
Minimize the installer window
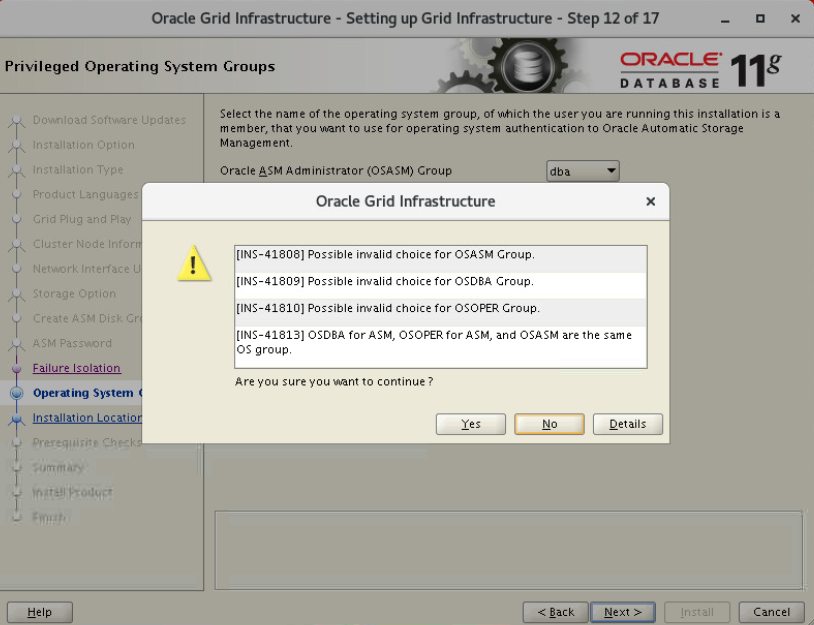(x=725, y=19)
